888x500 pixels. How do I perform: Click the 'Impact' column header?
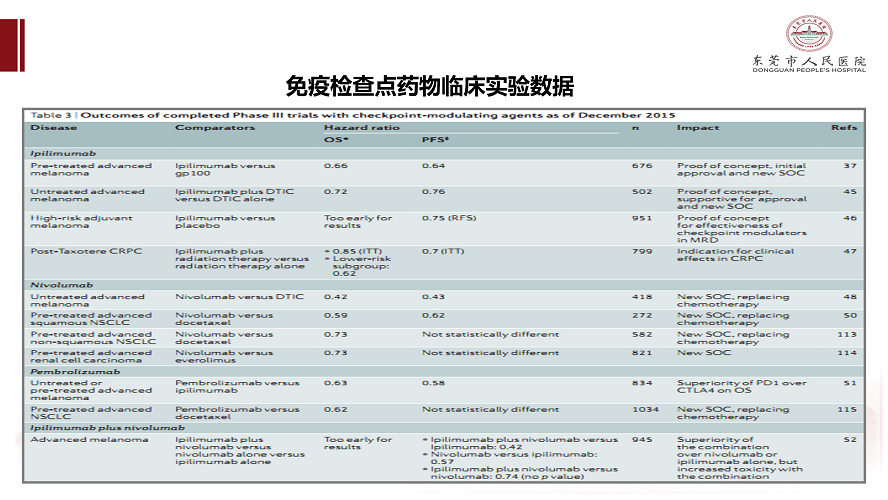tap(698, 127)
